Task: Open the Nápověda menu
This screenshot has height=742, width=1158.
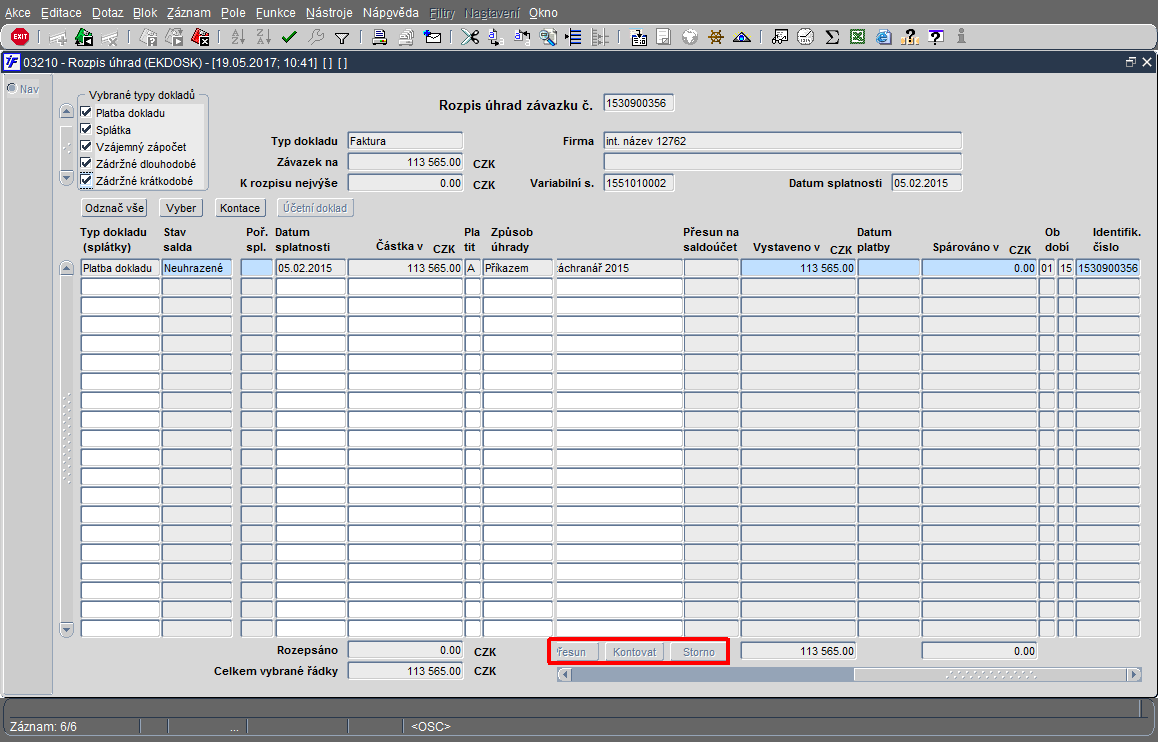Action: [x=391, y=13]
